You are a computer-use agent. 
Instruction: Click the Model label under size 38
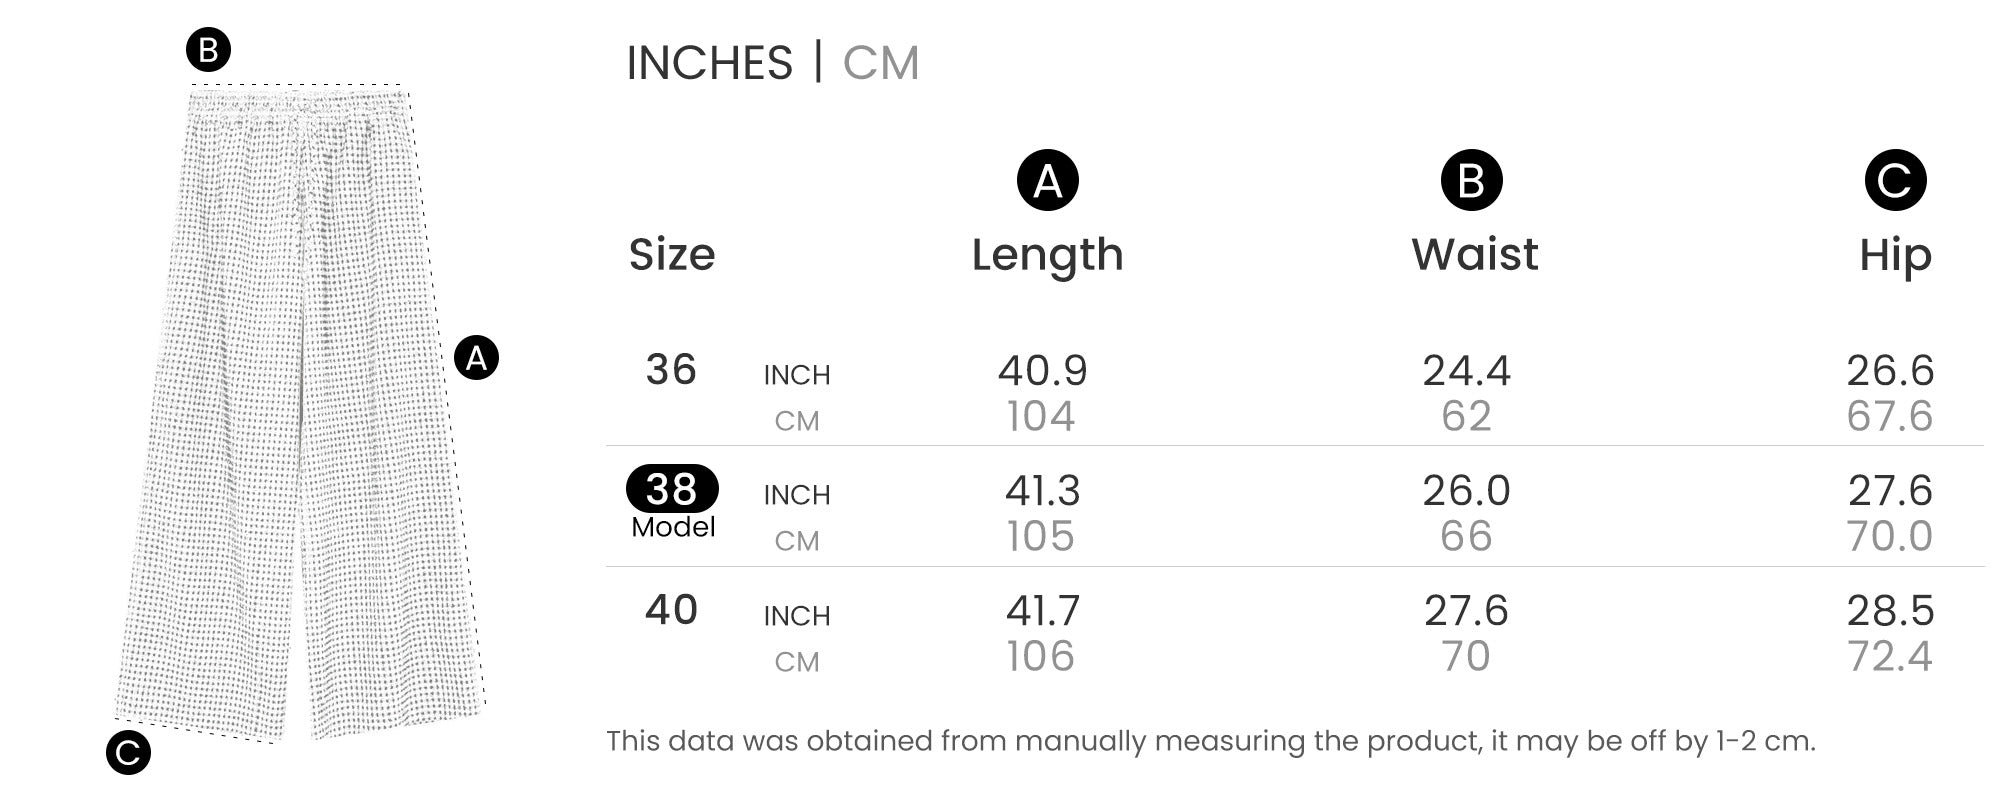pos(673,527)
